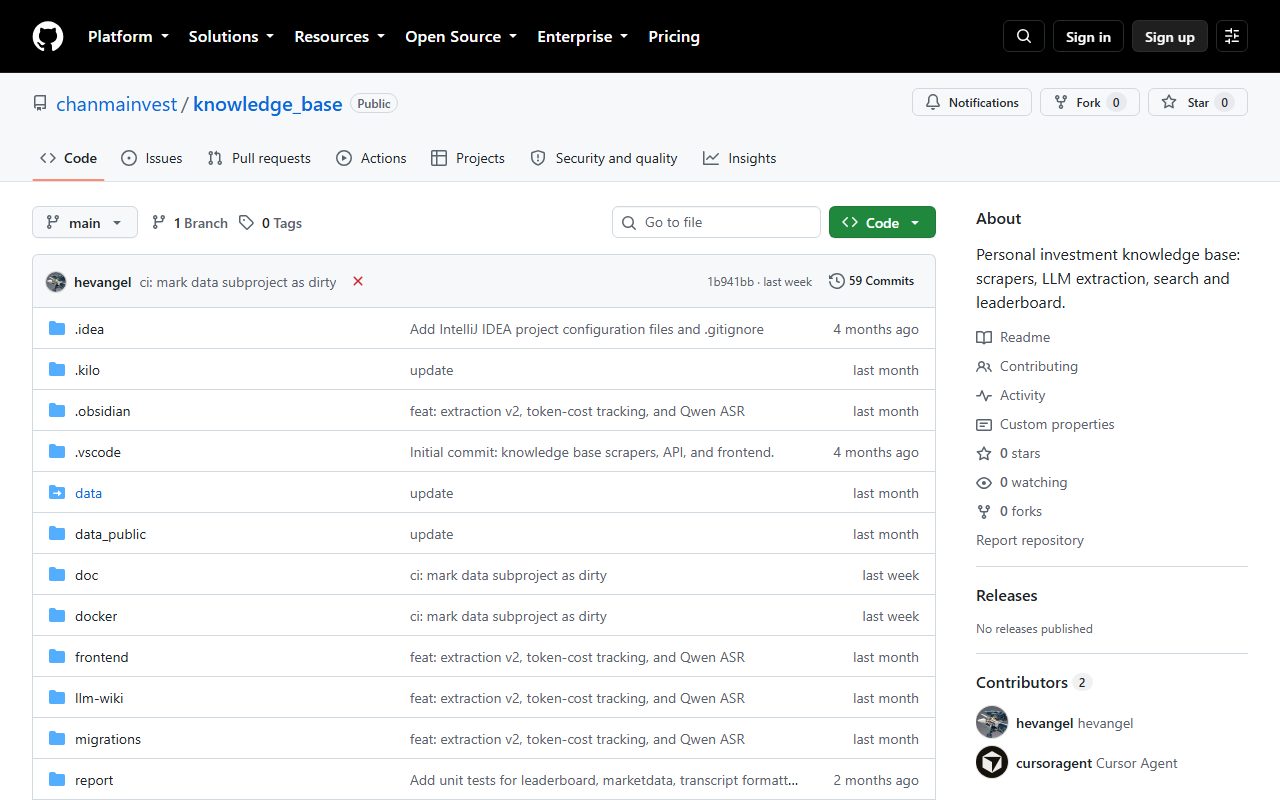The image size is (1280, 800).
Task: Open the Report repository link
Action: tap(1030, 540)
